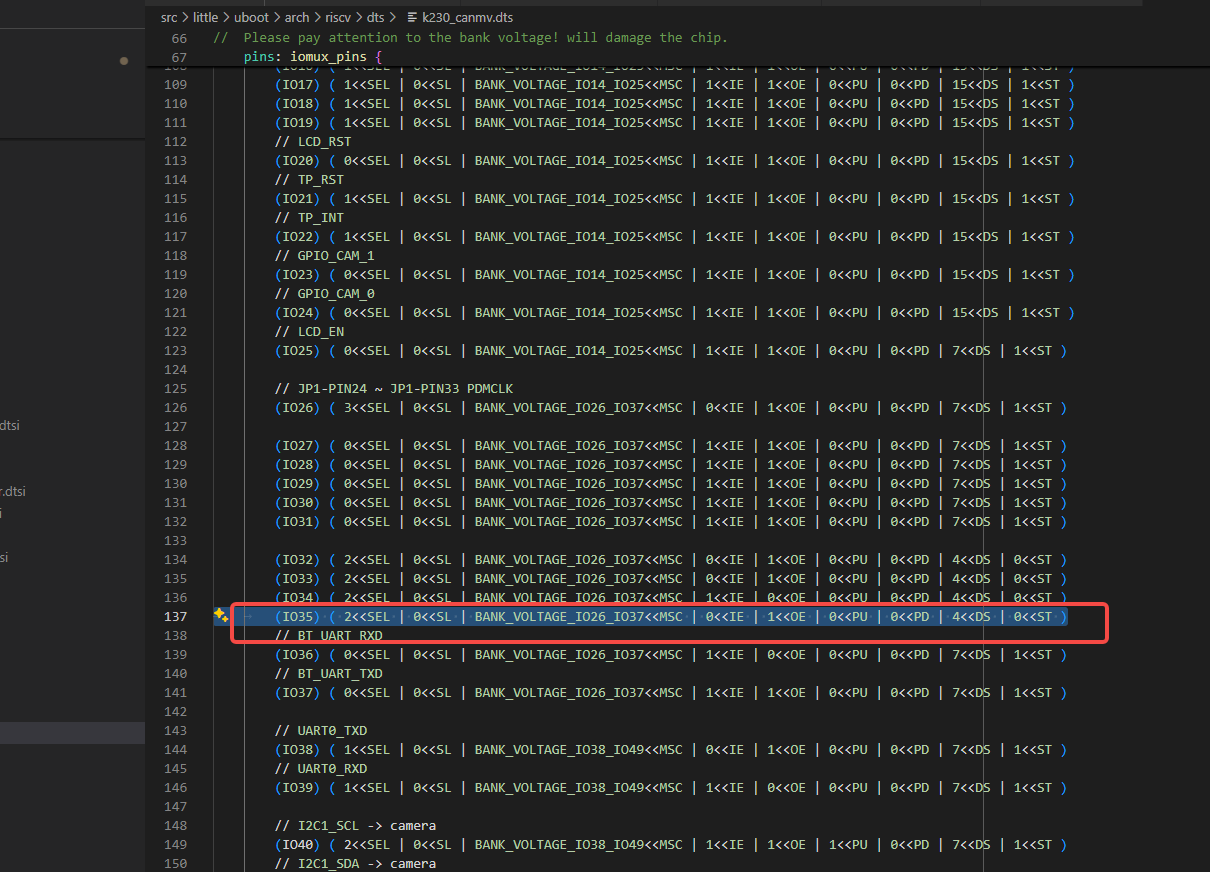Open the uboot breadcrumb dropdown
1210x872 pixels.
[x=251, y=17]
